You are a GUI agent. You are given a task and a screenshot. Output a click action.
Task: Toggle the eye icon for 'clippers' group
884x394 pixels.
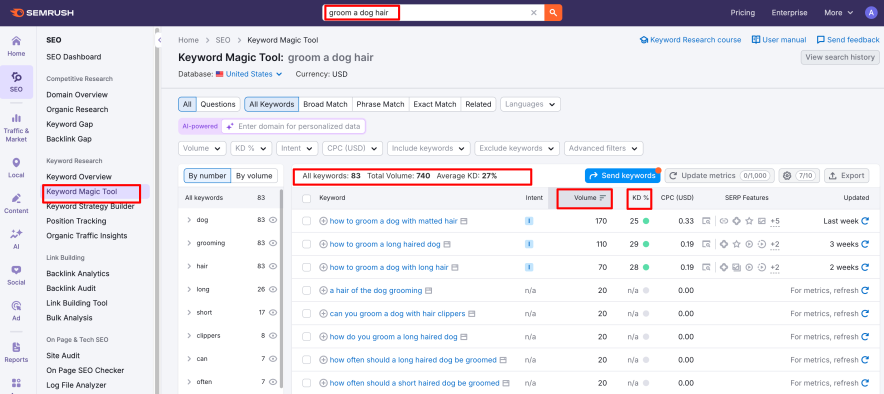pyautogui.click(x=273, y=335)
